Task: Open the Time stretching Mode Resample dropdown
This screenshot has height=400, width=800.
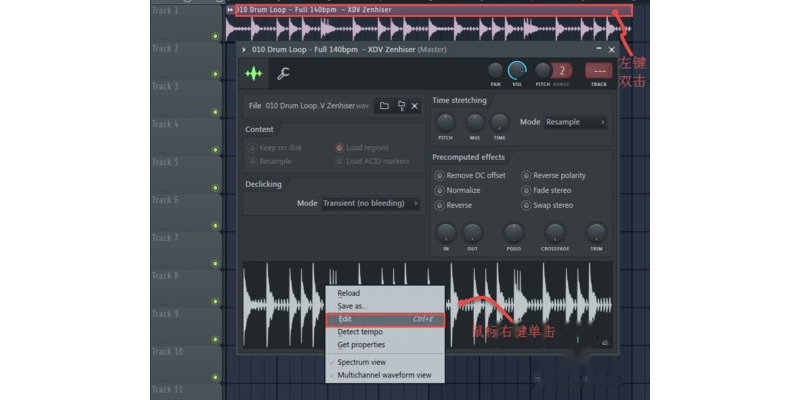Action: coord(576,122)
